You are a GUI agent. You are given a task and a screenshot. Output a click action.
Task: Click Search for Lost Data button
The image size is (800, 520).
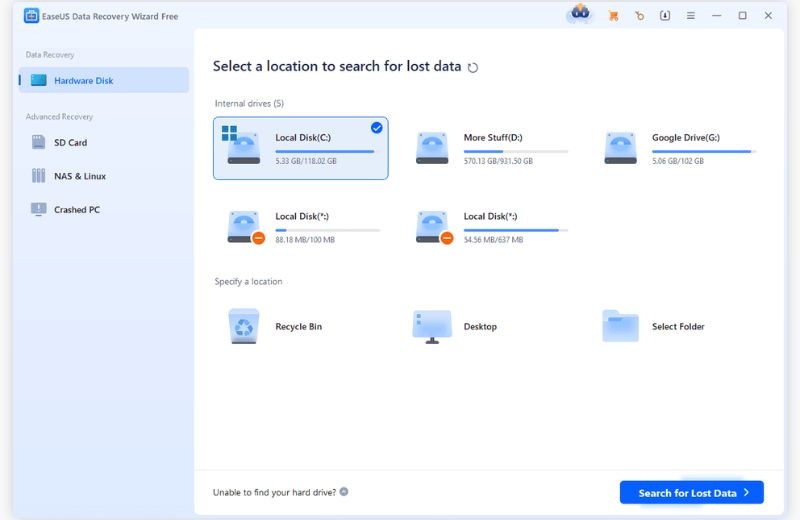[x=691, y=492]
